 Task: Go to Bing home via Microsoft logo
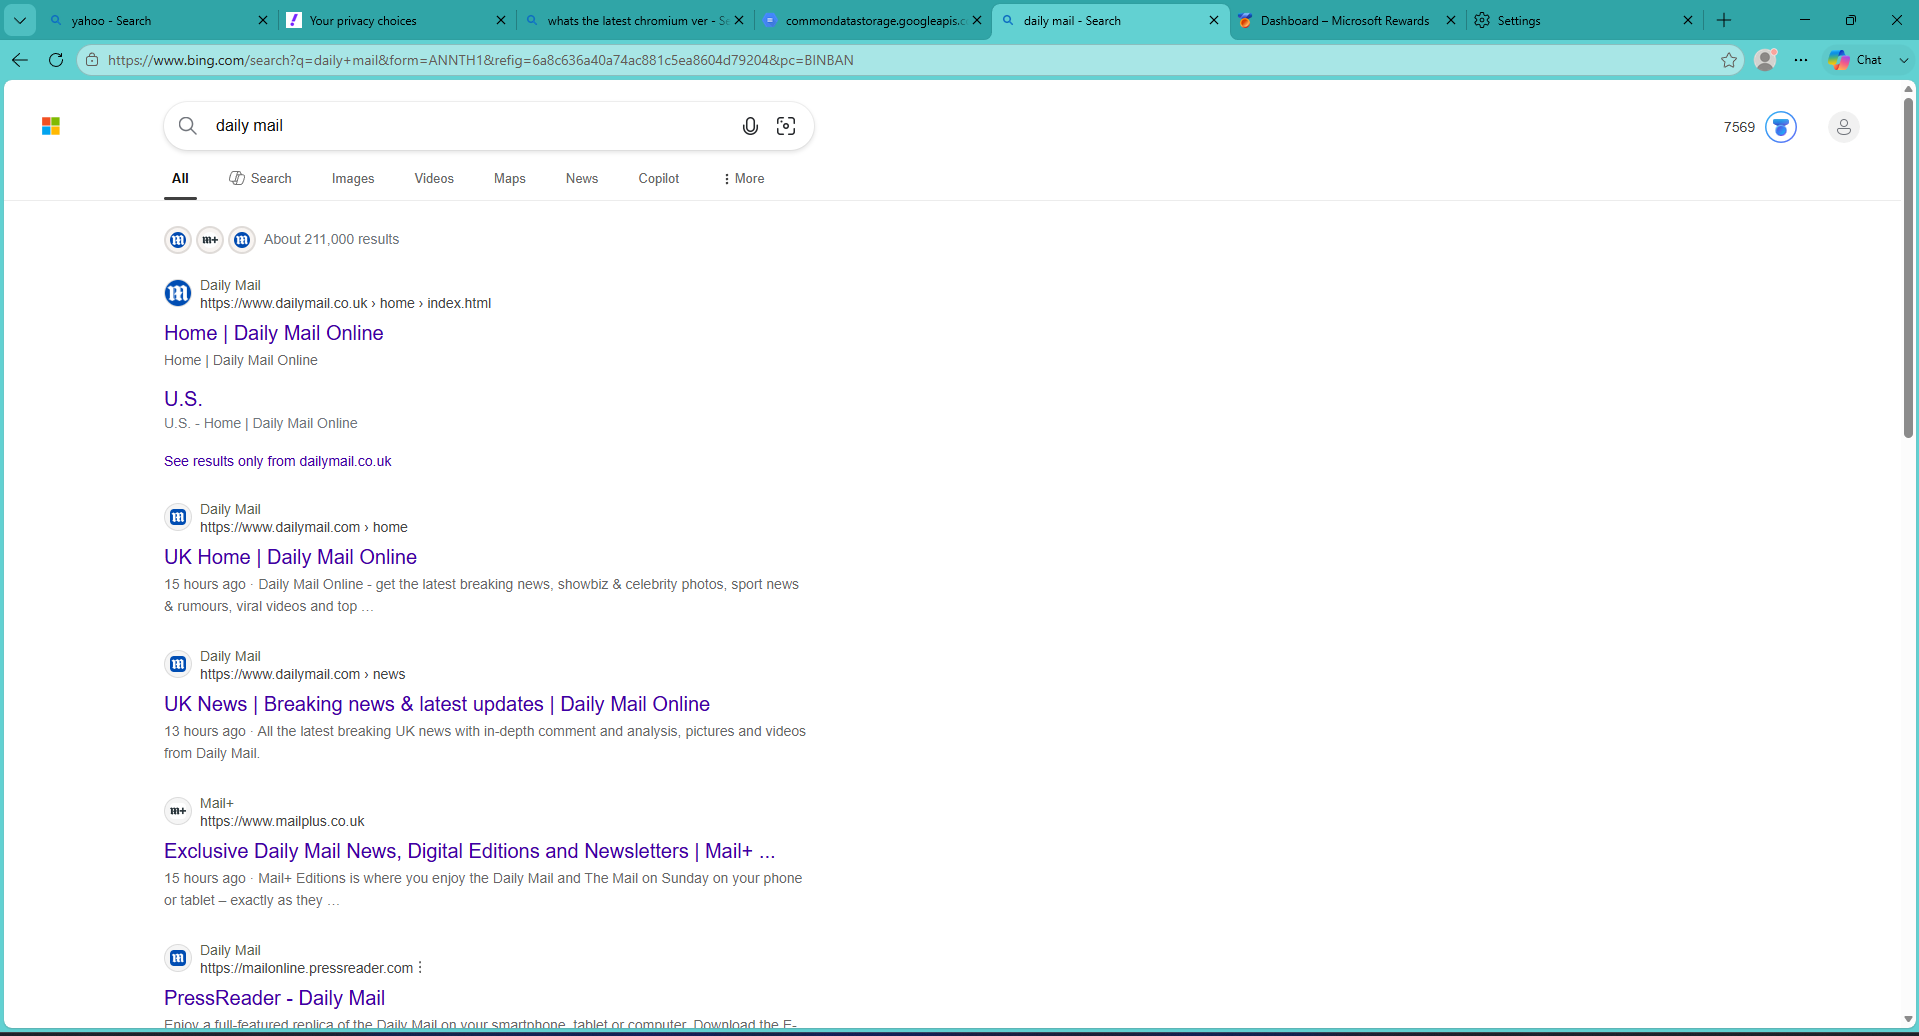pos(51,126)
